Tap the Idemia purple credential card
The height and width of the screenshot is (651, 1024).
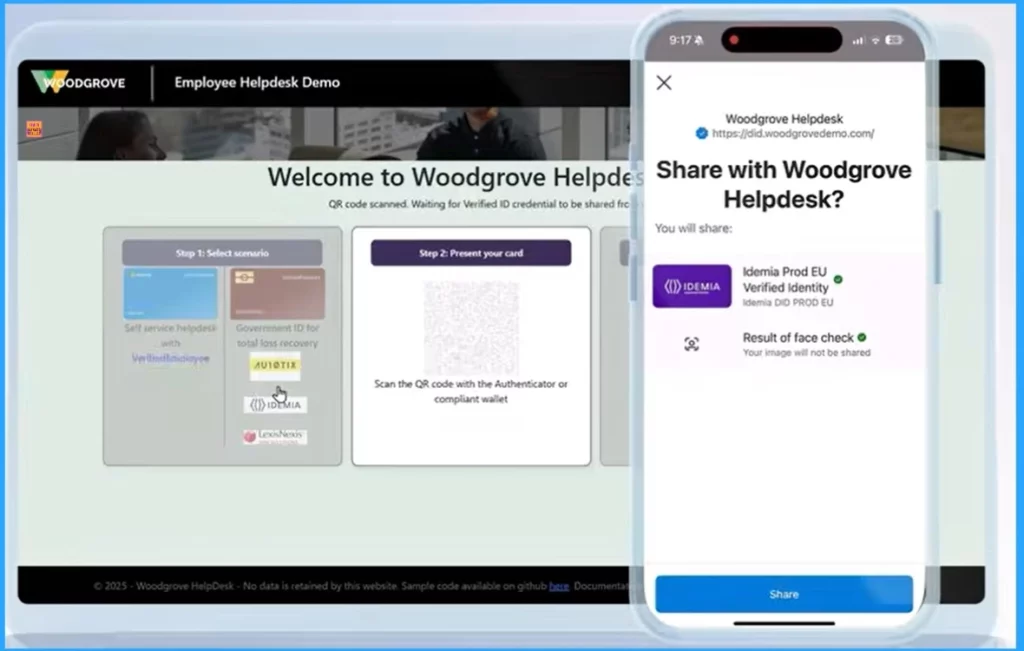click(x=692, y=286)
